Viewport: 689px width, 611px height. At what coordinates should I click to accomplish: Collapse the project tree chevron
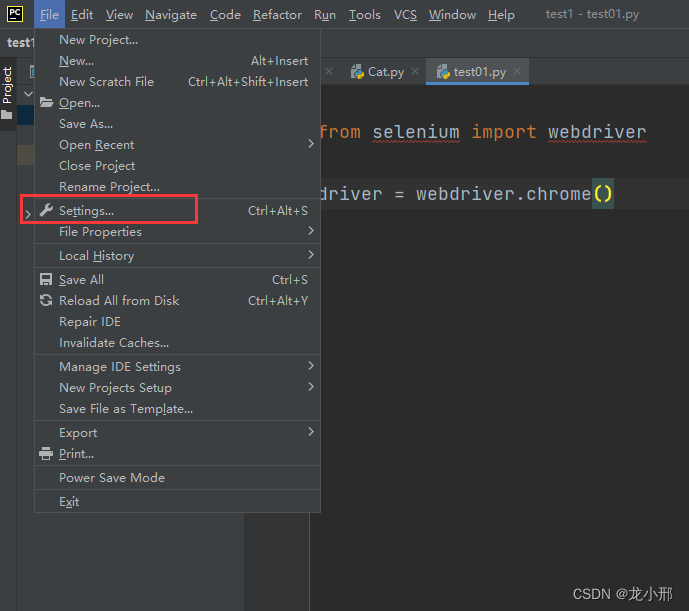(28, 94)
